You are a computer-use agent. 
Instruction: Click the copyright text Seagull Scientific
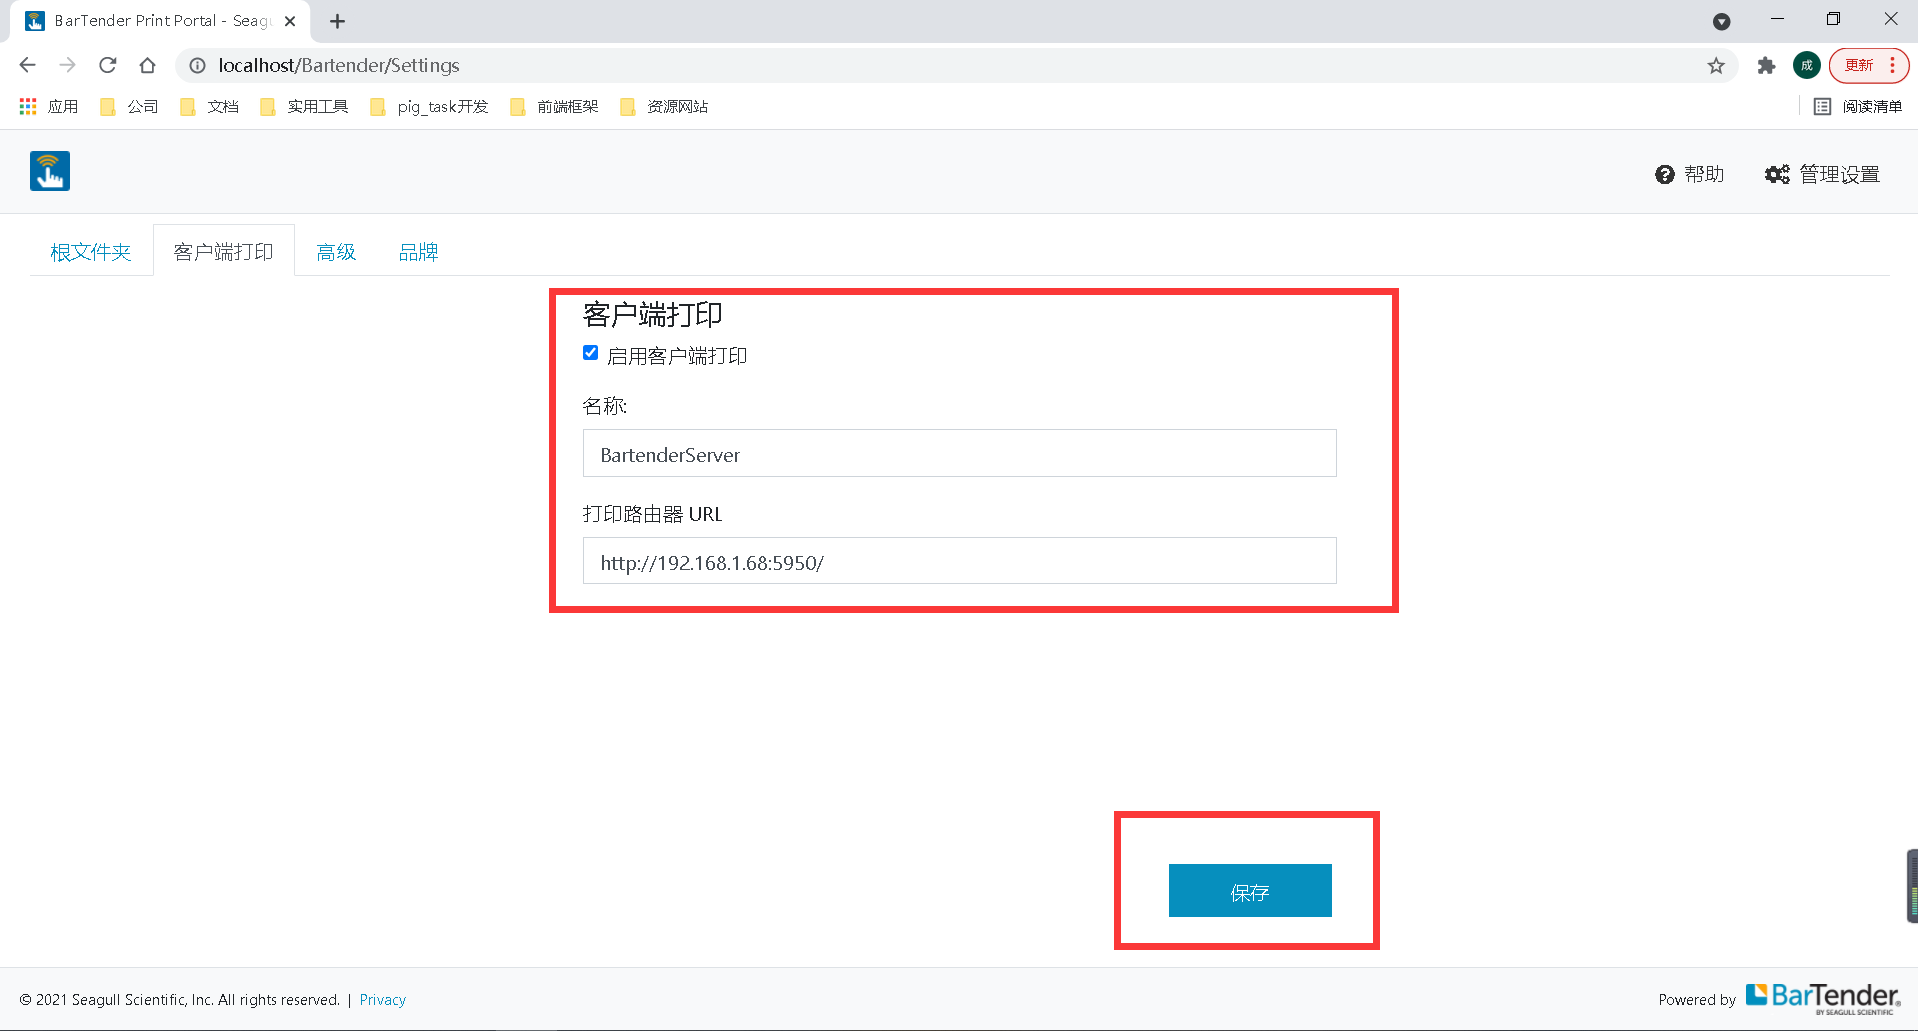point(179,999)
